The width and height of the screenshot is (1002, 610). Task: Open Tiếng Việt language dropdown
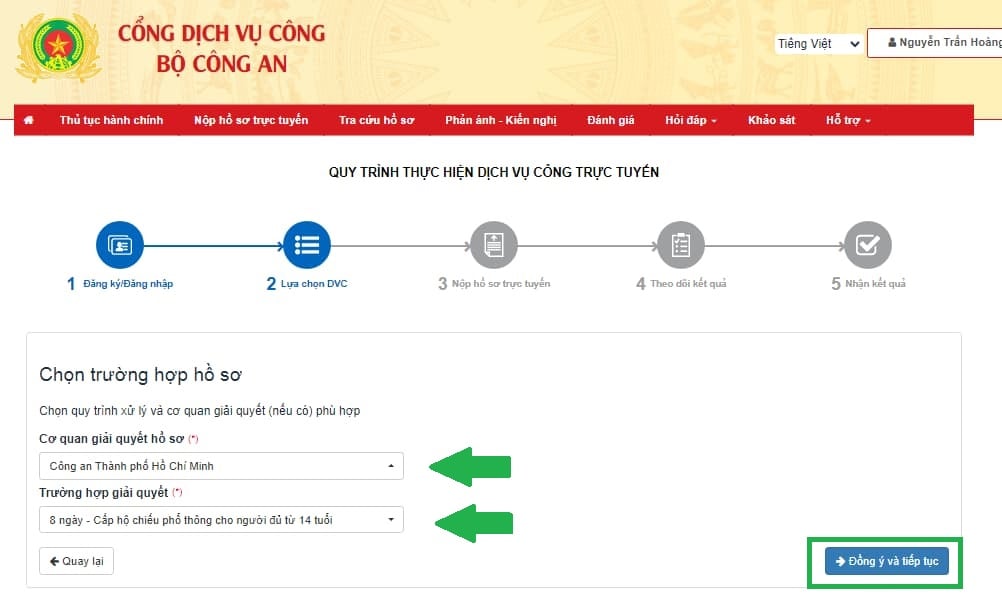[x=819, y=43]
